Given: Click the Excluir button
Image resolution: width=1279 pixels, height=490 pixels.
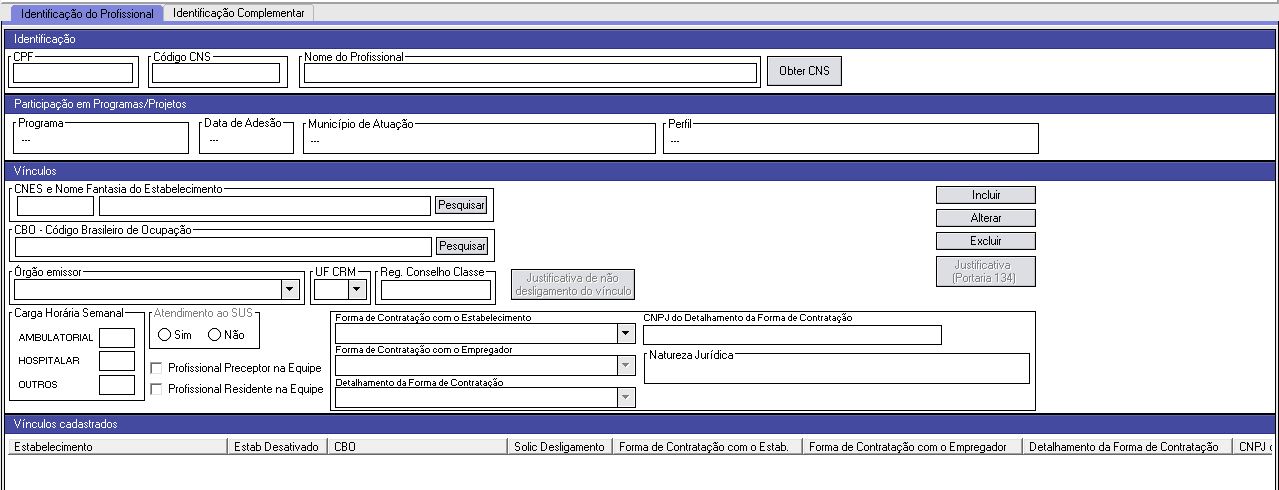Looking at the screenshot, I should point(985,241).
